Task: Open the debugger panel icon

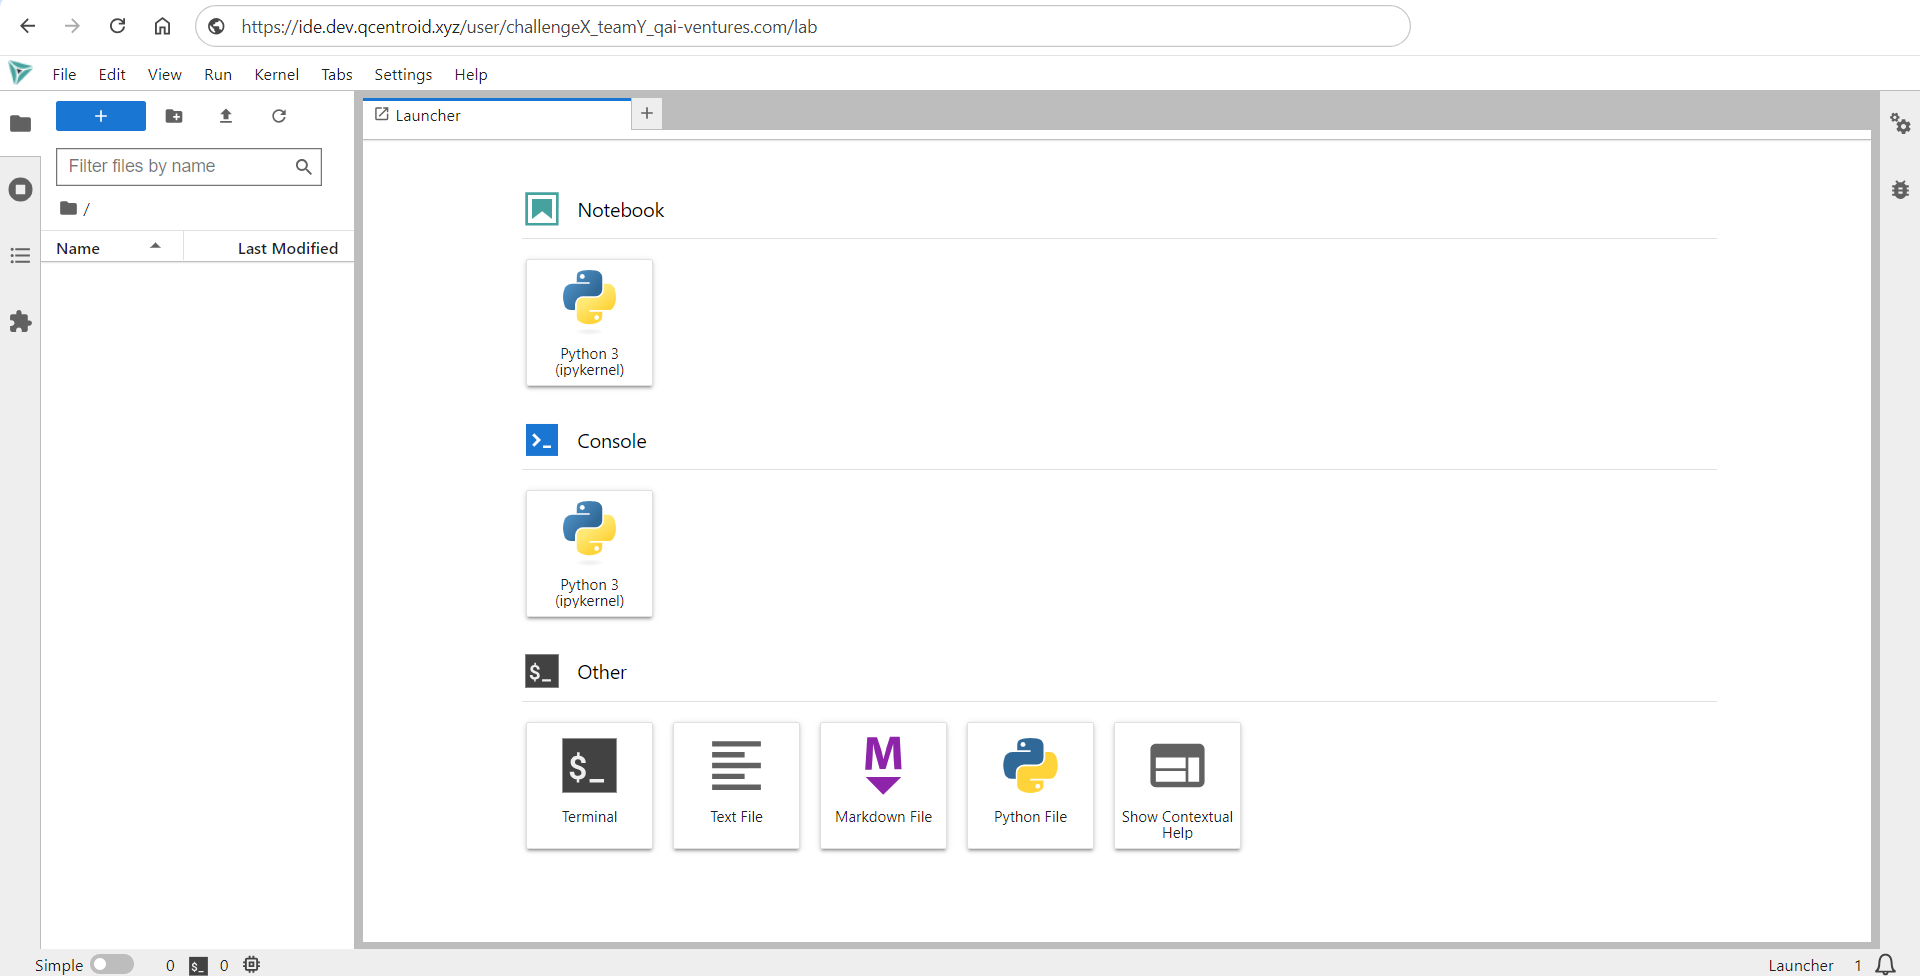Action: pos(1900,190)
